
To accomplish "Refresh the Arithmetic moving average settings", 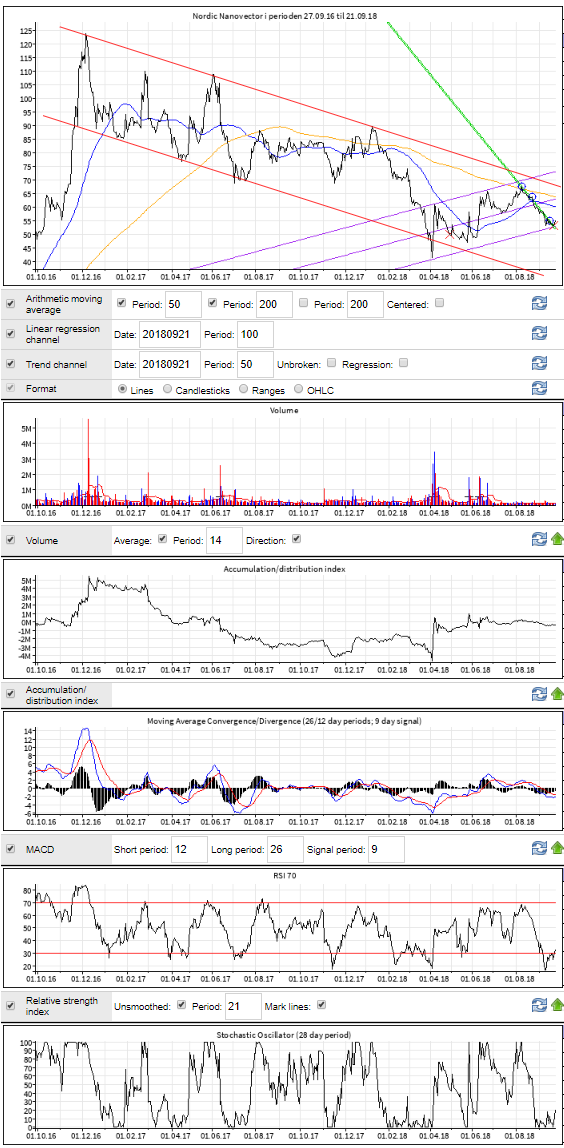I will 540,304.
